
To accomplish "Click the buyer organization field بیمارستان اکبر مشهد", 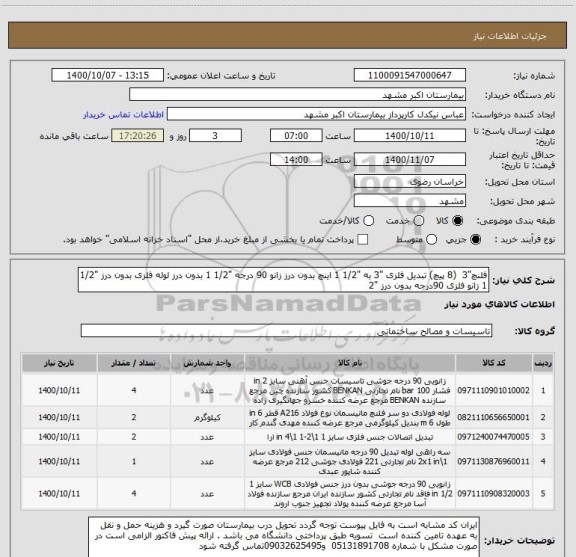I will (298, 95).
